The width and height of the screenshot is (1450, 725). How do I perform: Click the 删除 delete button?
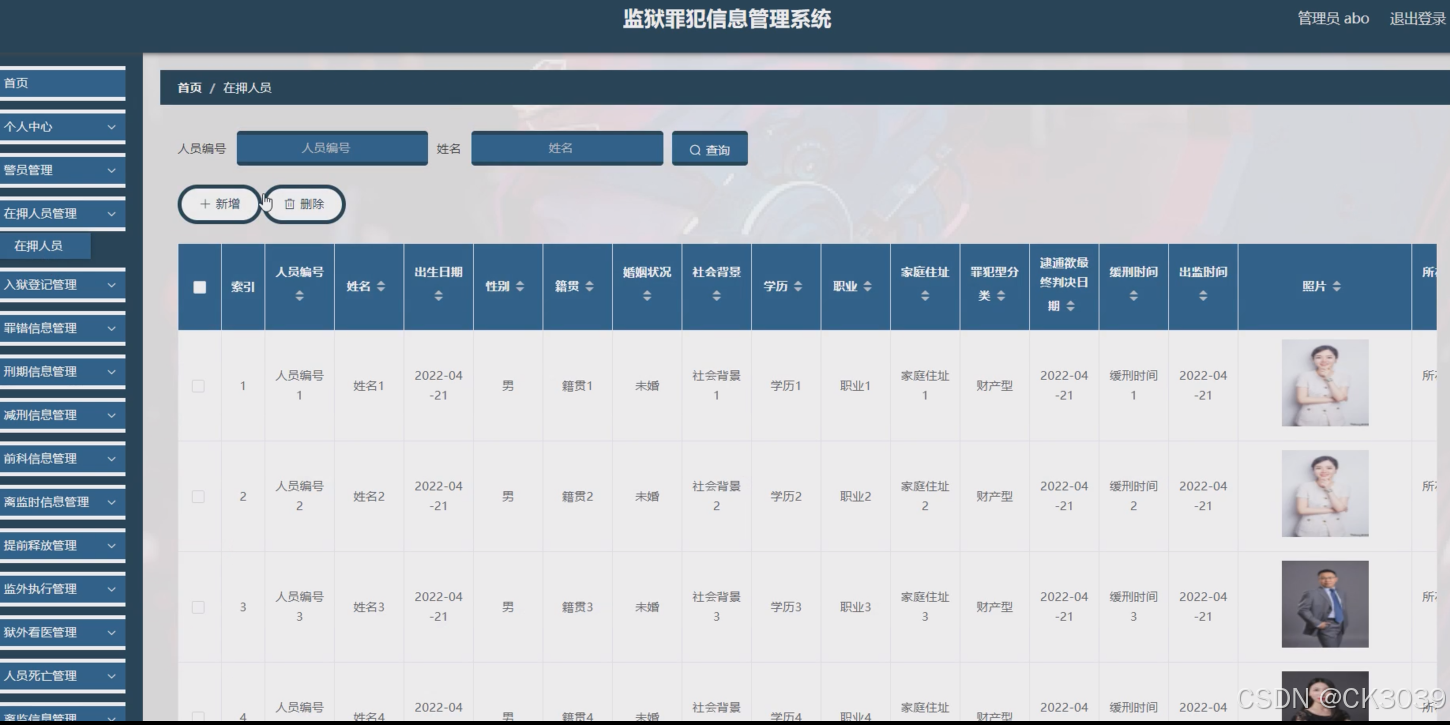coord(304,204)
